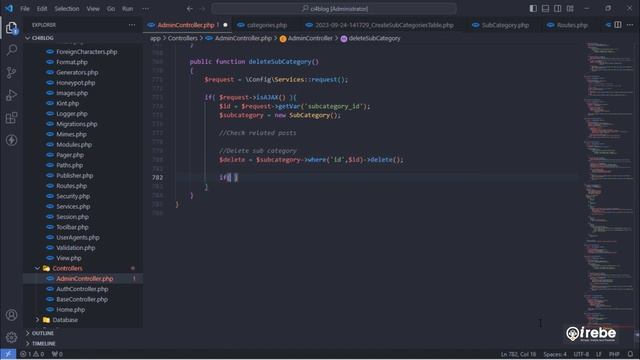This screenshot has width=640, height=360.
Task: Open the Manage settings gear
Action: coord(11,337)
